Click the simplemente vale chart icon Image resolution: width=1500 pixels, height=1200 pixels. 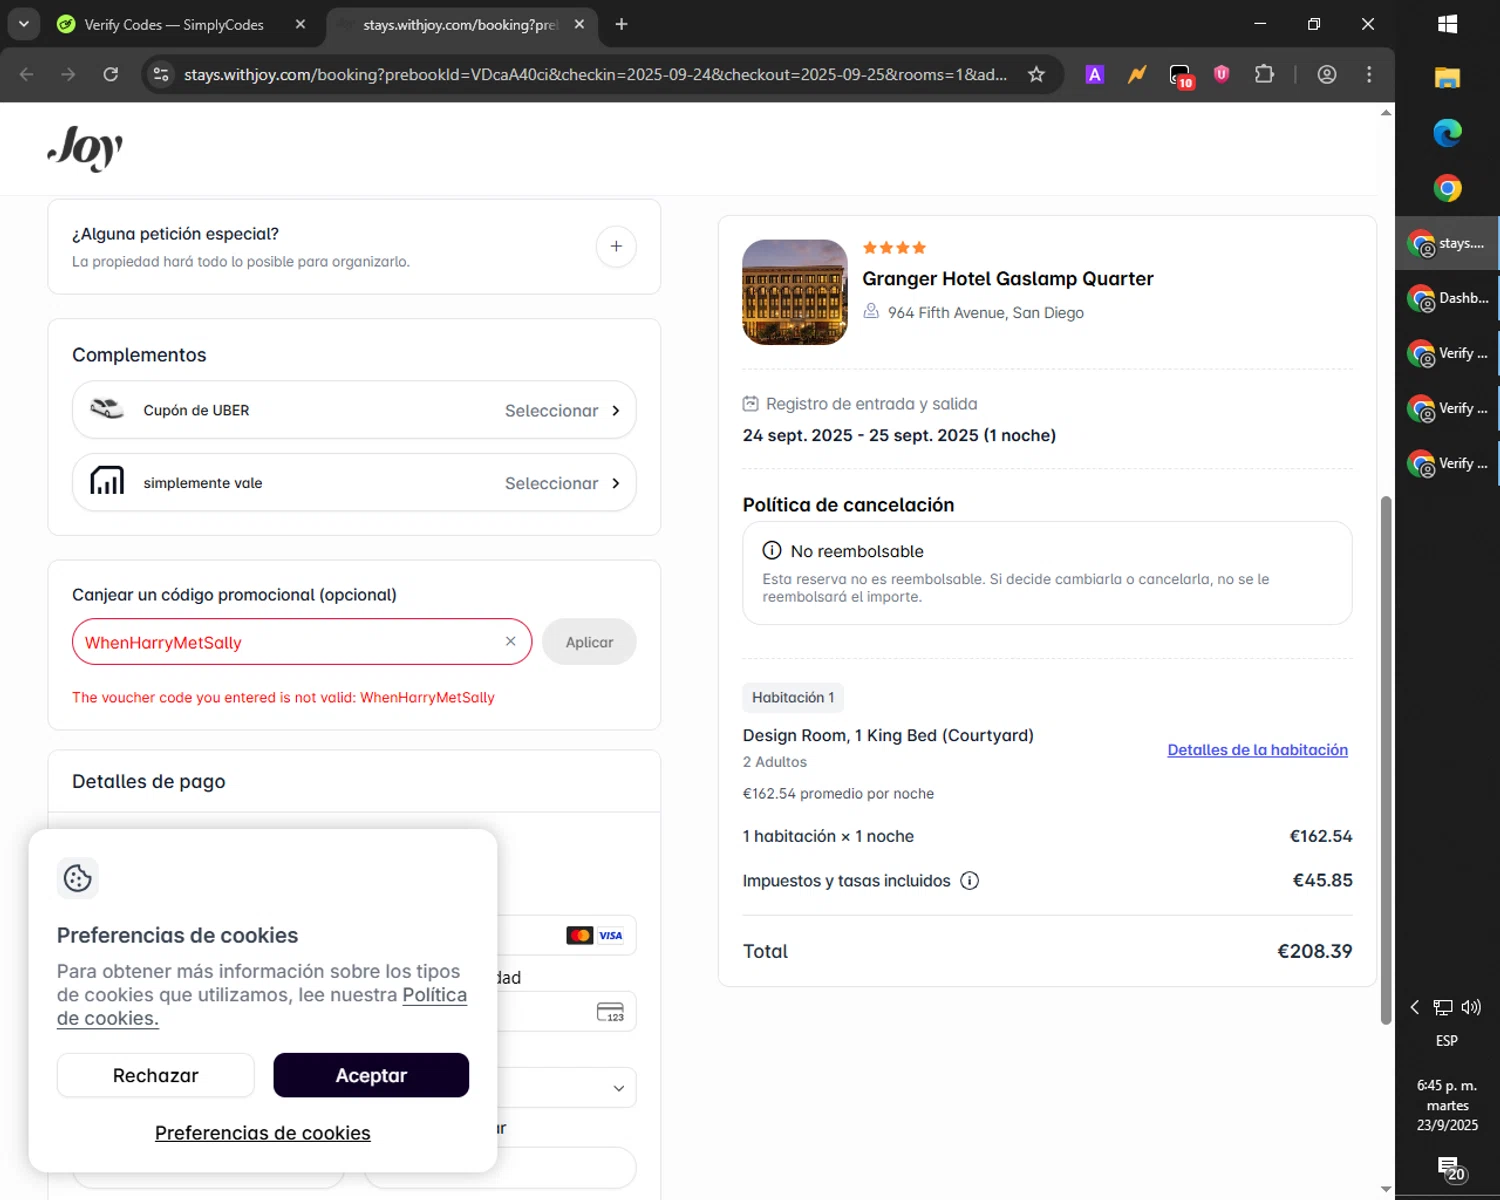pyautogui.click(x=107, y=481)
